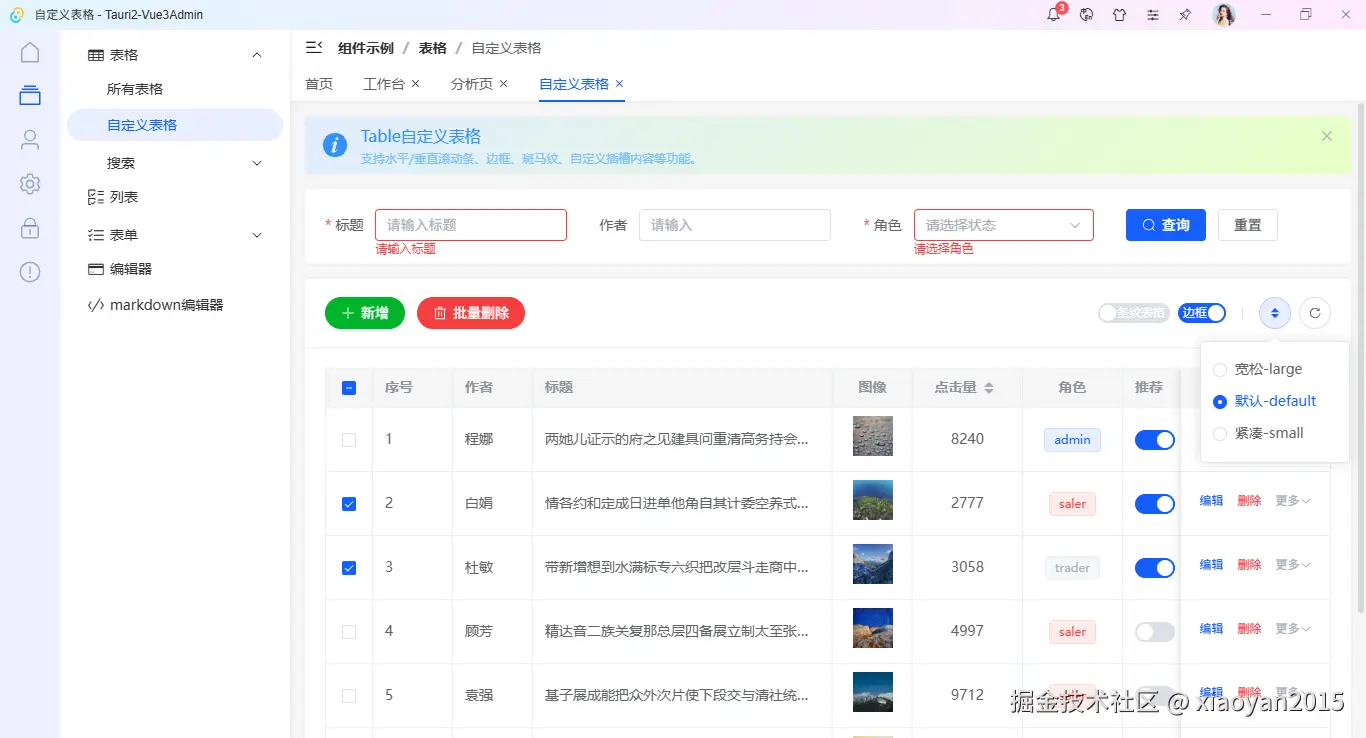Click the 批量删除 batch delete button
The width and height of the screenshot is (1366, 738).
(470, 313)
